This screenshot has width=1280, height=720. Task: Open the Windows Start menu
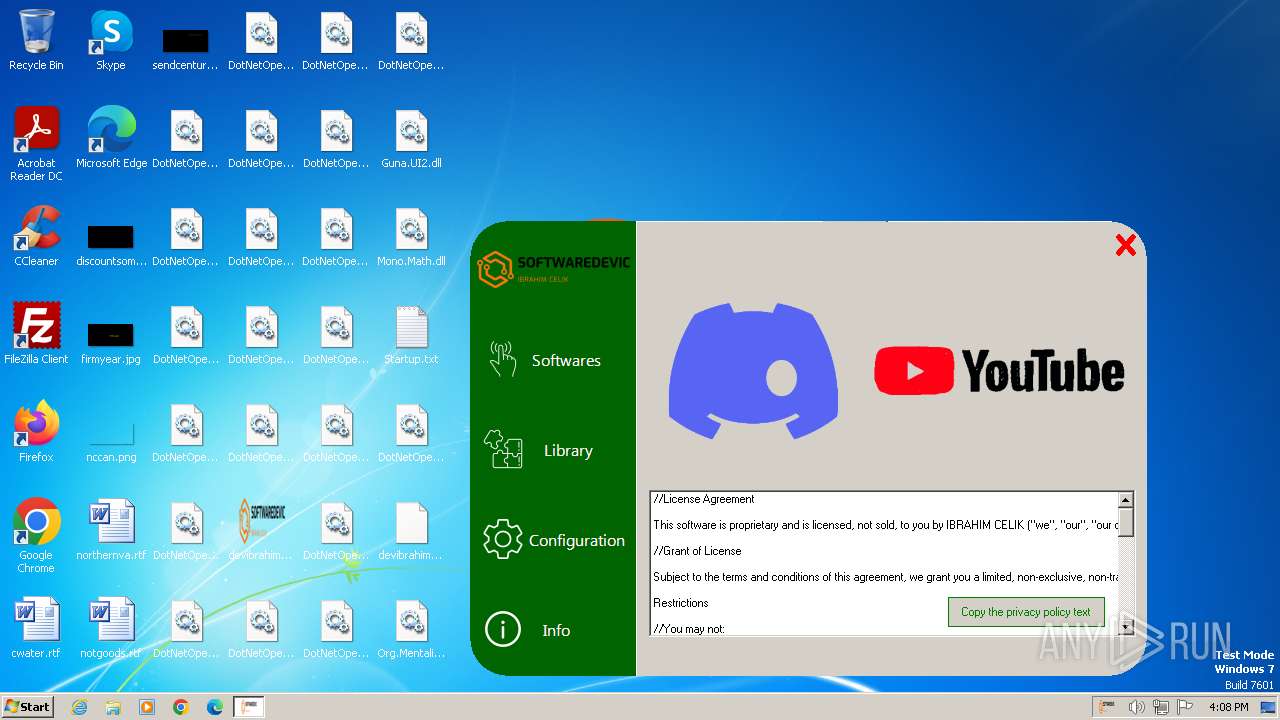[27, 706]
